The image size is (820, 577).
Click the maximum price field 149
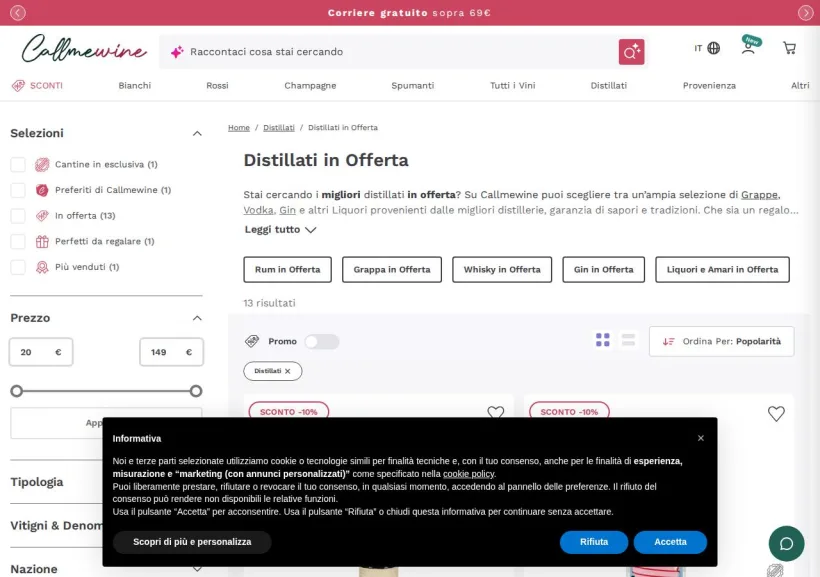(172, 352)
